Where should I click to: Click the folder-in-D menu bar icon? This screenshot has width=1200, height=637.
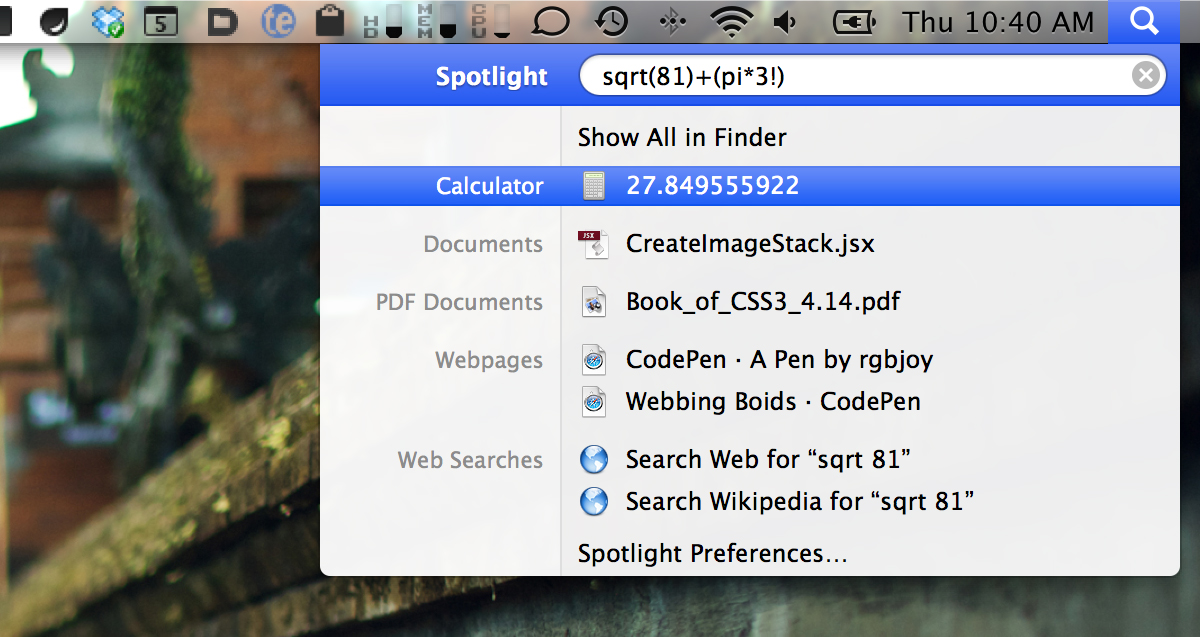pyautogui.click(x=222, y=22)
